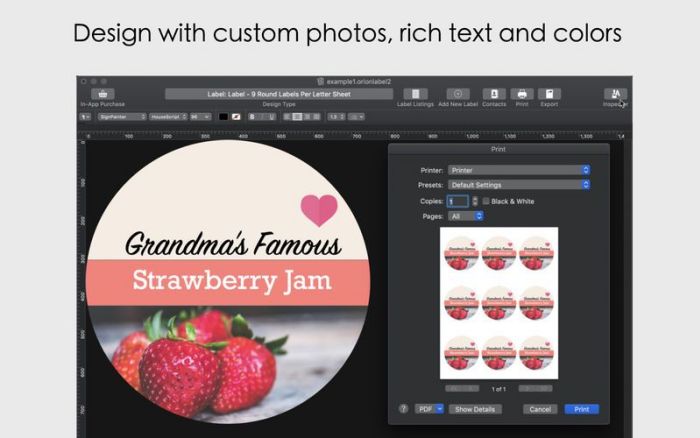Click the Add New Label icon
700x438 pixels.
pos(458,94)
